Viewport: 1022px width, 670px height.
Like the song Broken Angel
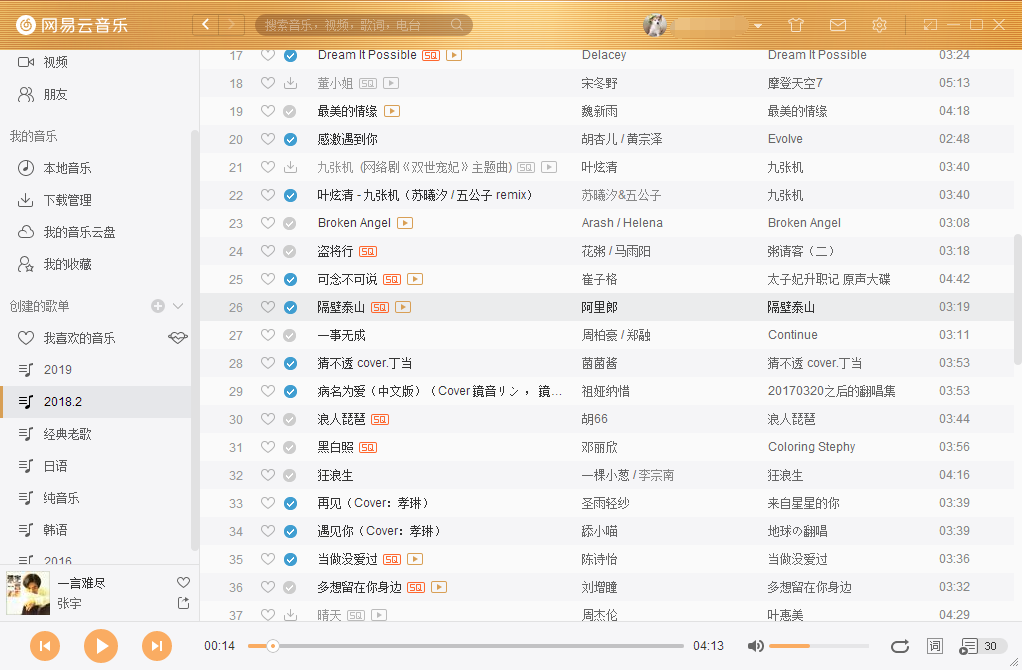[268, 223]
